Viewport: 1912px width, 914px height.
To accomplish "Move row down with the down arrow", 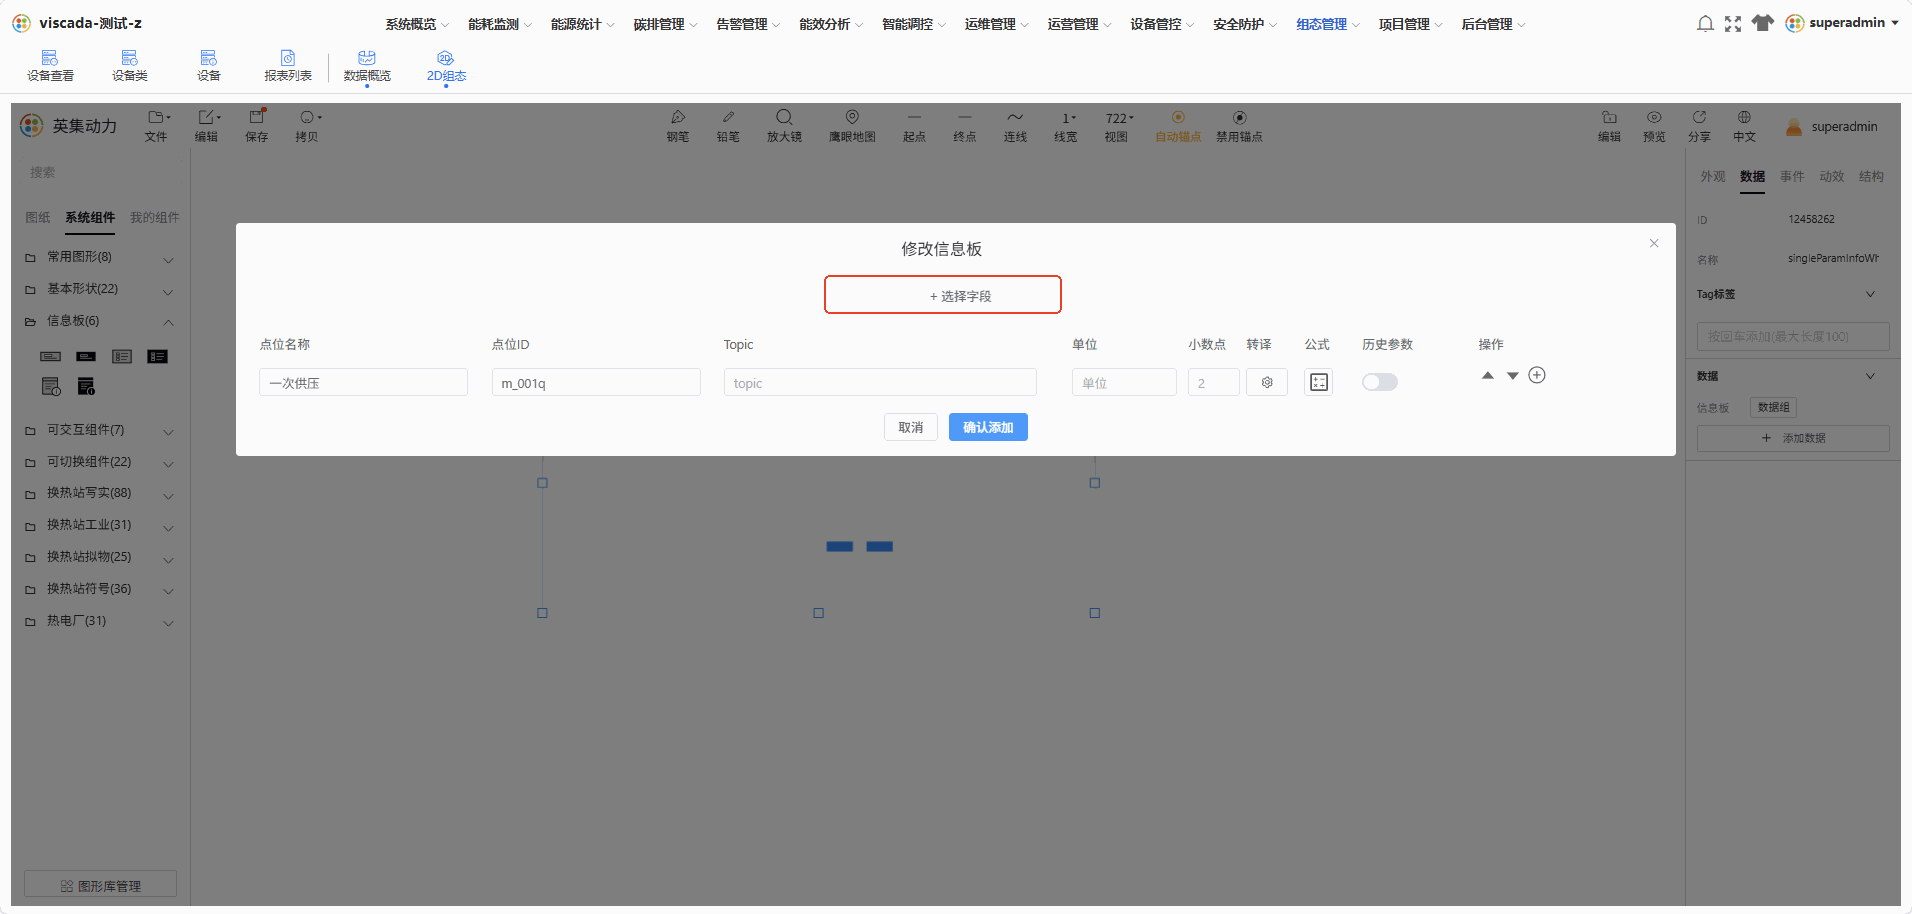I will pos(1513,376).
